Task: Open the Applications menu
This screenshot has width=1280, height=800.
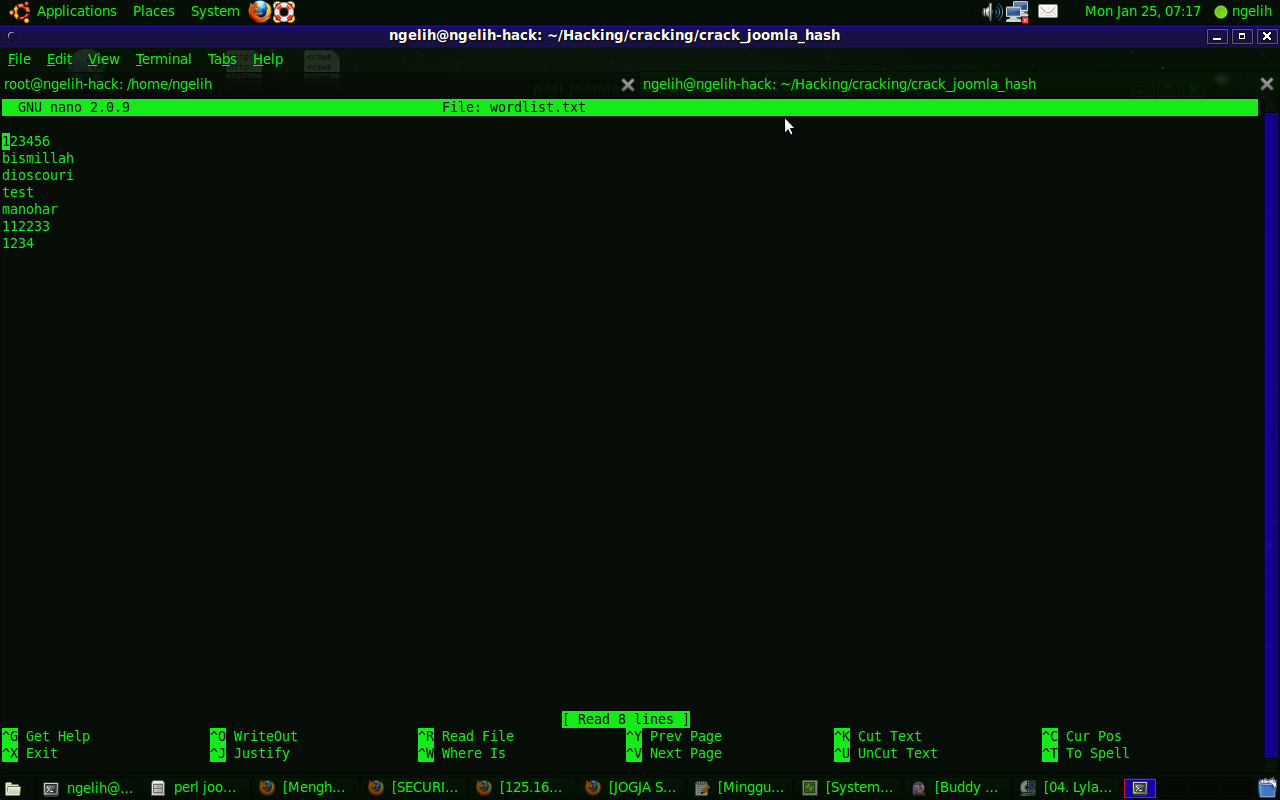Action: (x=77, y=12)
